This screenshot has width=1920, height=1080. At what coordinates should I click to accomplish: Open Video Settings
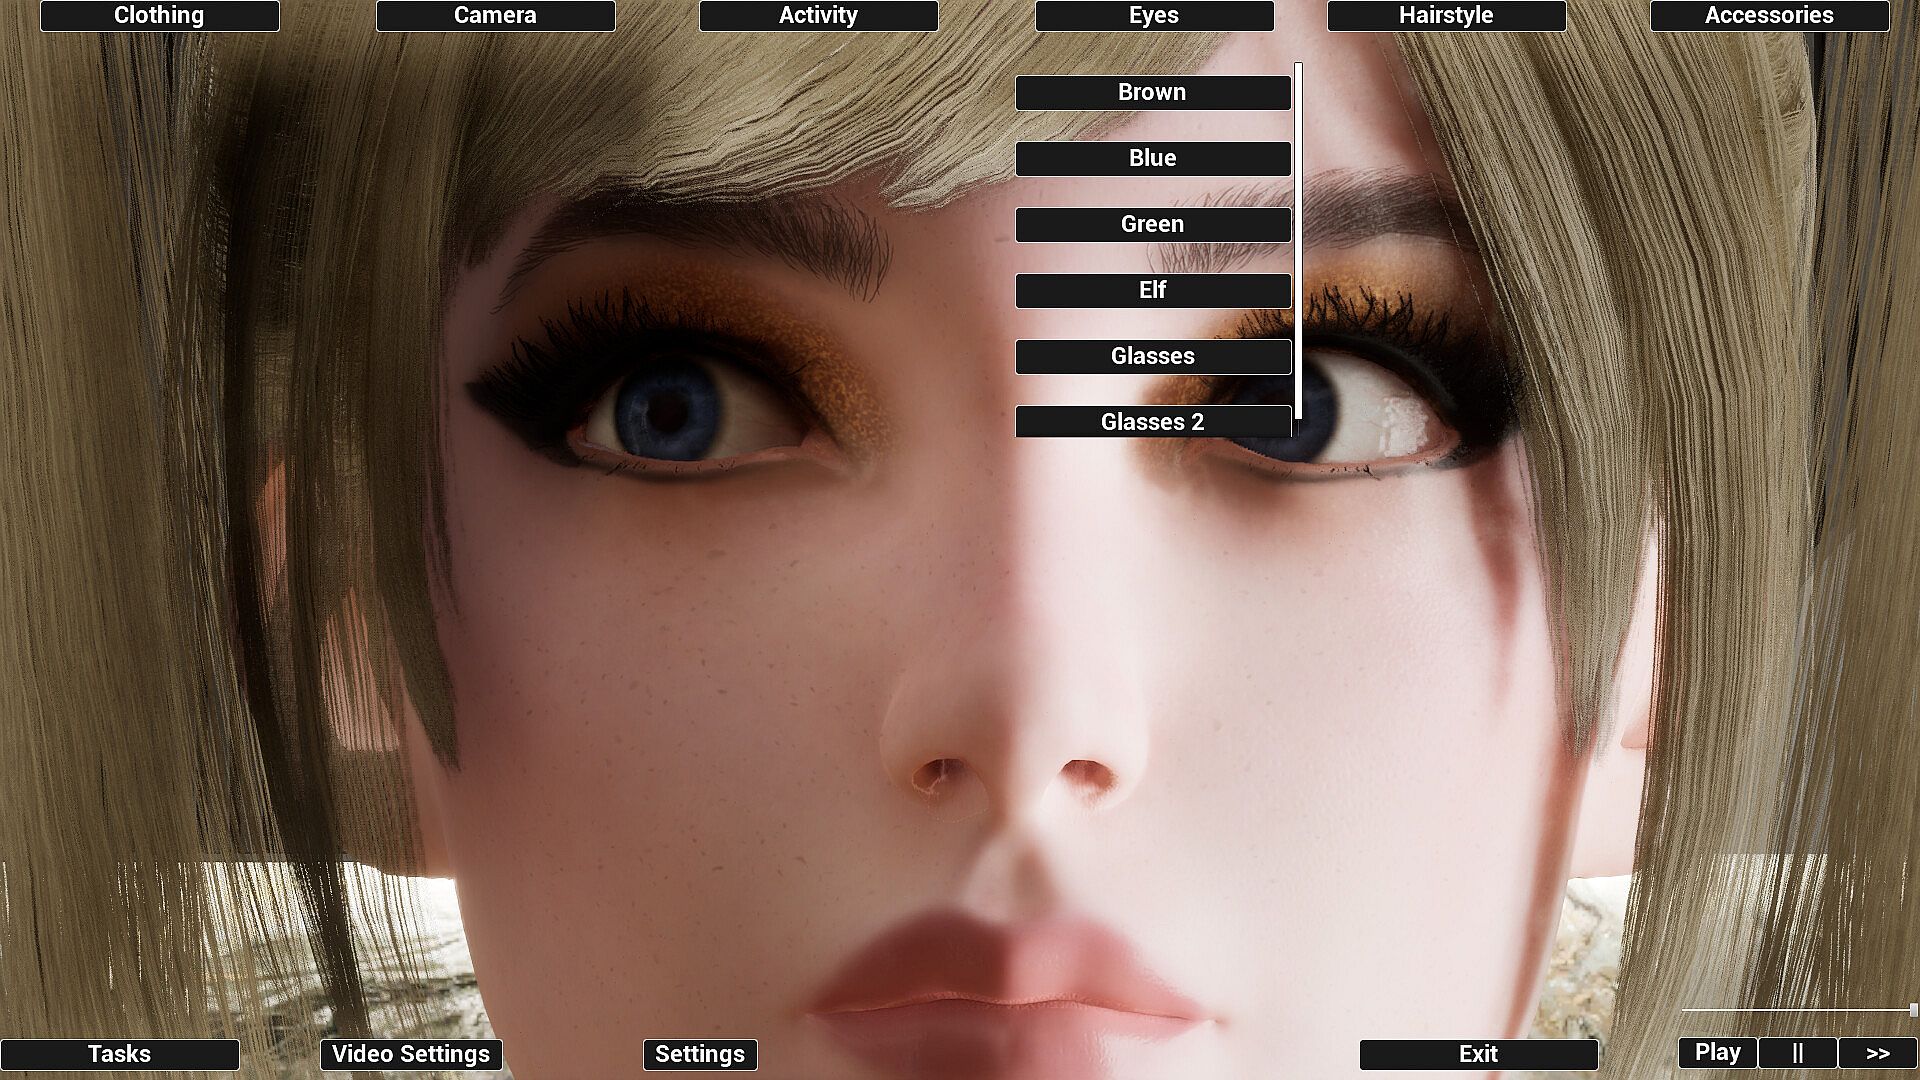coord(411,1054)
